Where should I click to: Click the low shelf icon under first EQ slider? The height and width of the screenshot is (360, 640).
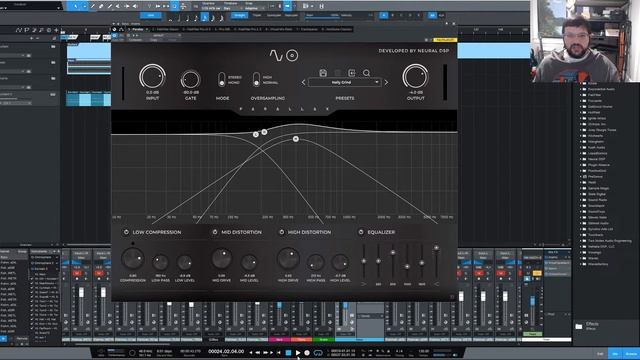tap(363, 284)
